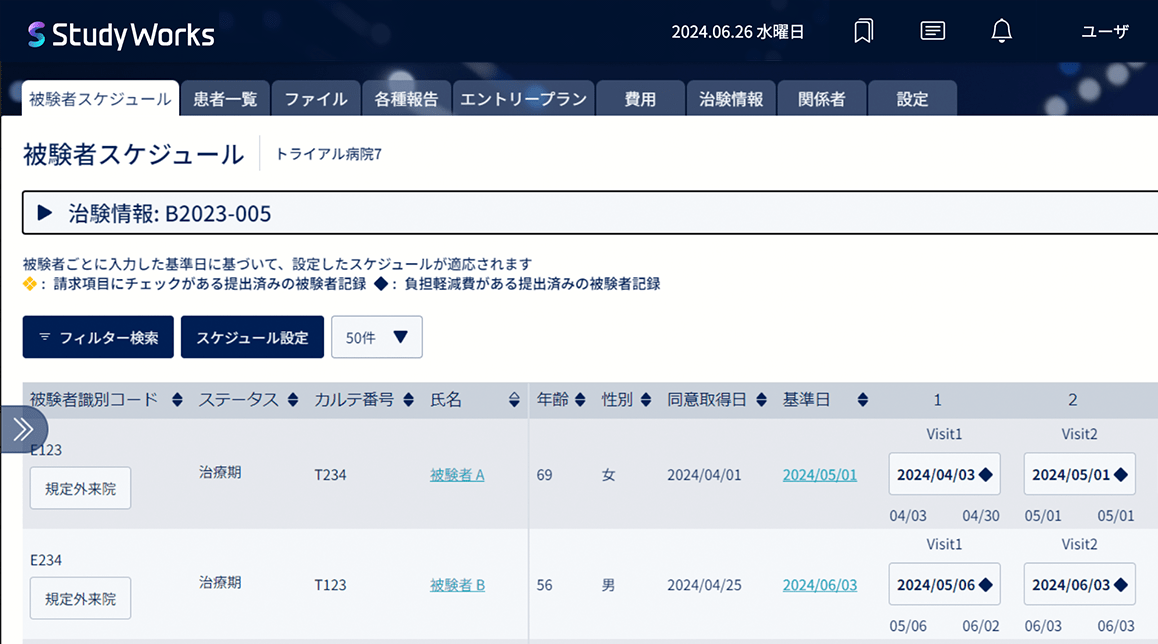Open 基準日 link 2024/05/01
Image resolution: width=1158 pixels, height=644 pixels.
click(820, 475)
